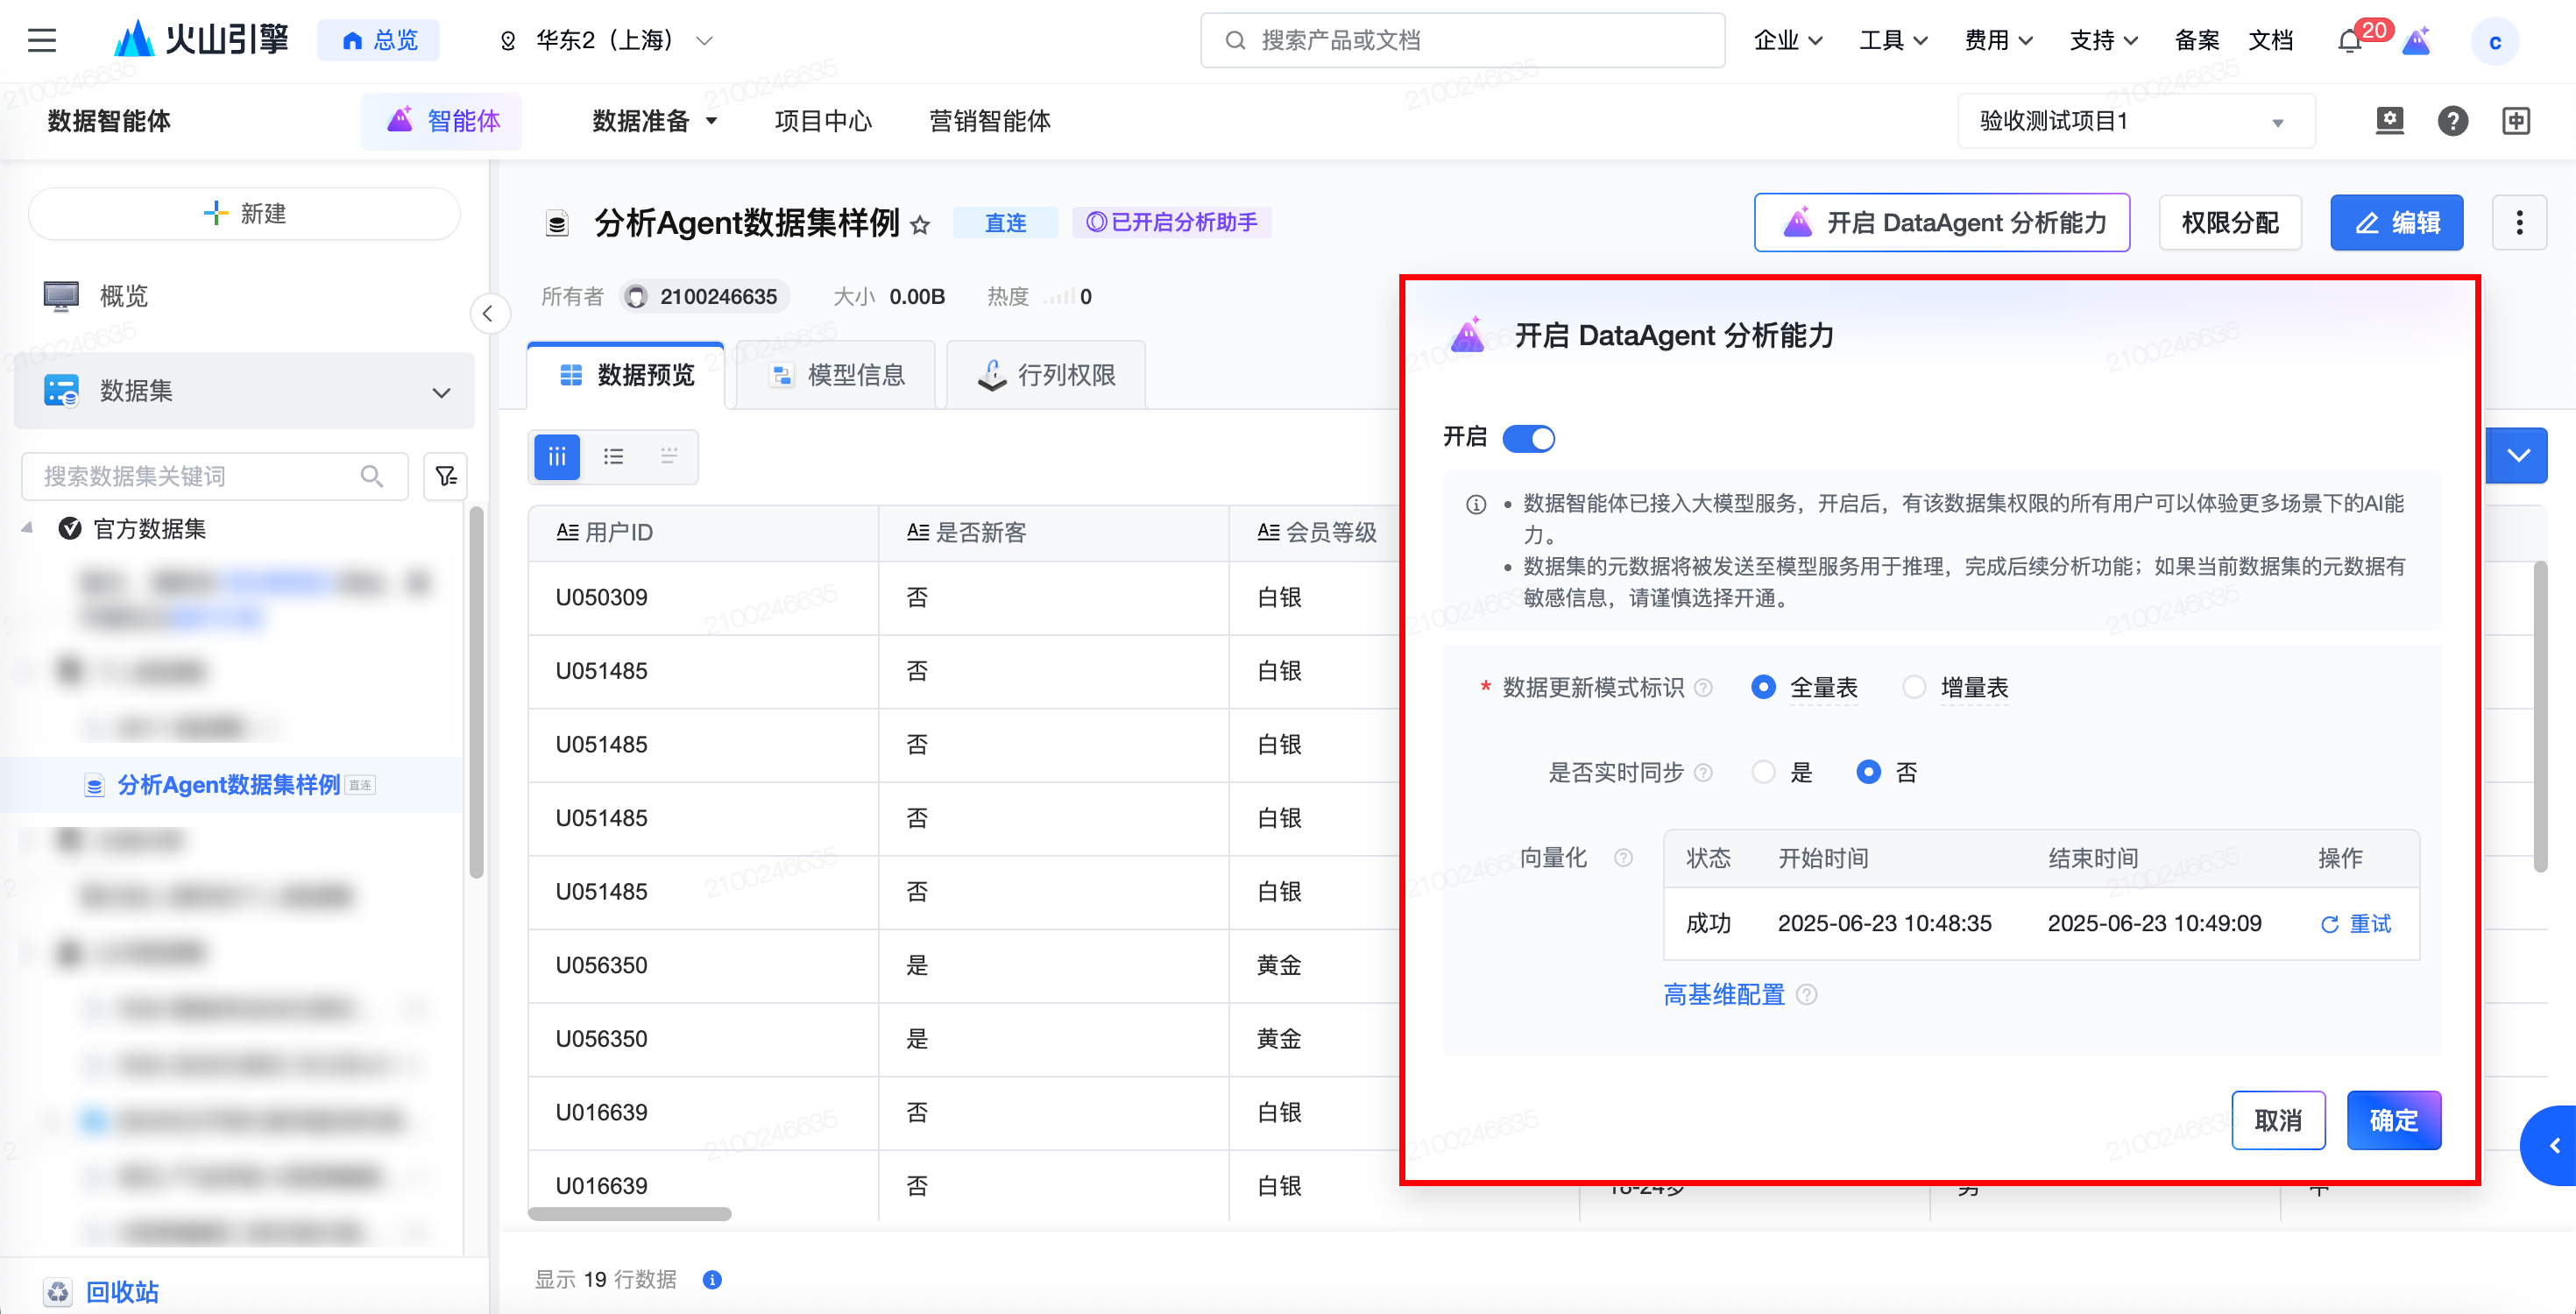This screenshot has width=2576, height=1314.
Task: Click the 重试 retry link
Action: pos(2356,924)
